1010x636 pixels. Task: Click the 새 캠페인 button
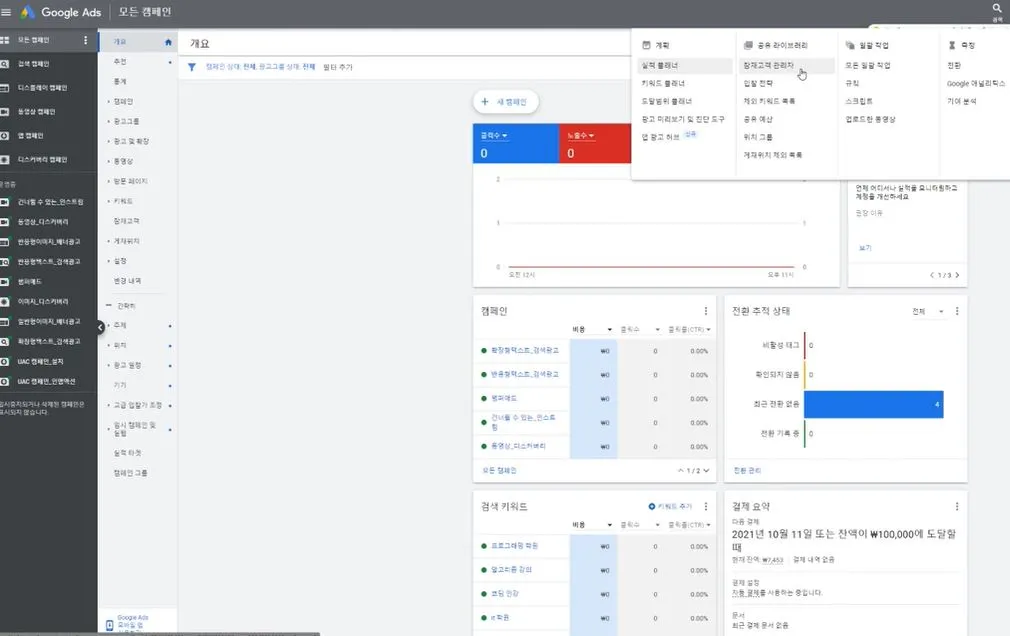[x=506, y=102]
